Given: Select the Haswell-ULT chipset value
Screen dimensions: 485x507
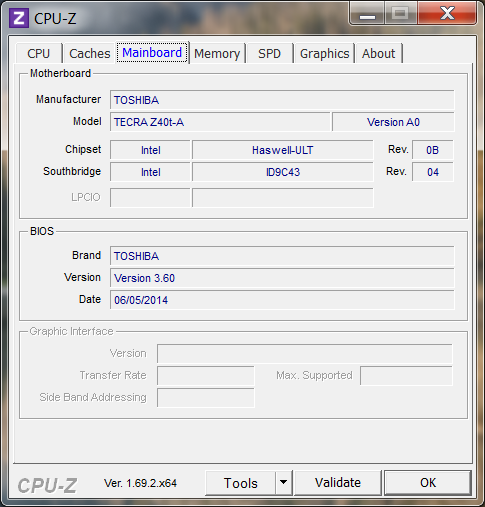Looking at the screenshot, I should (283, 150).
